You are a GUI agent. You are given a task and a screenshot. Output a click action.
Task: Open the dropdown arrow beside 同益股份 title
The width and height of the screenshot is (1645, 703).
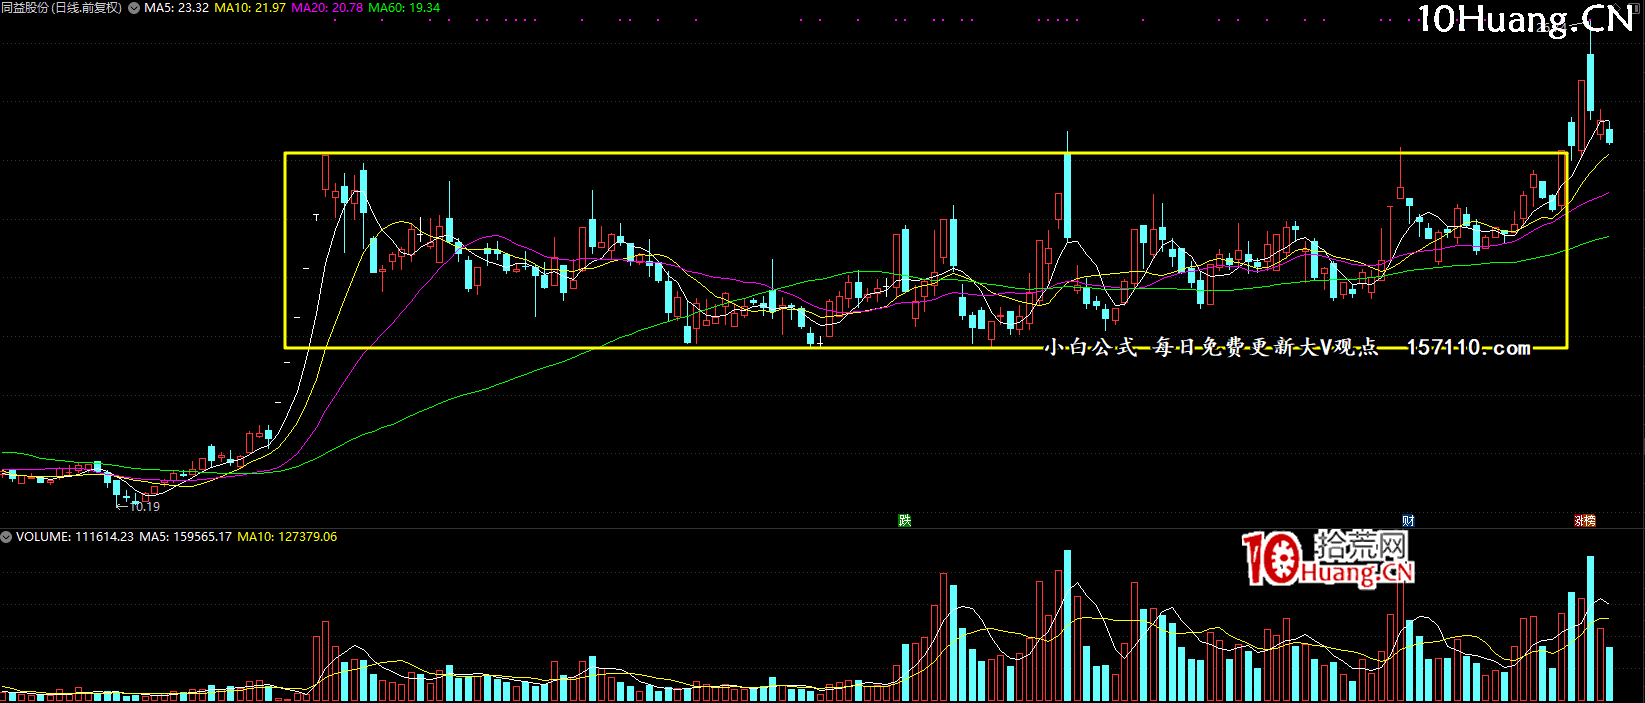134,8
